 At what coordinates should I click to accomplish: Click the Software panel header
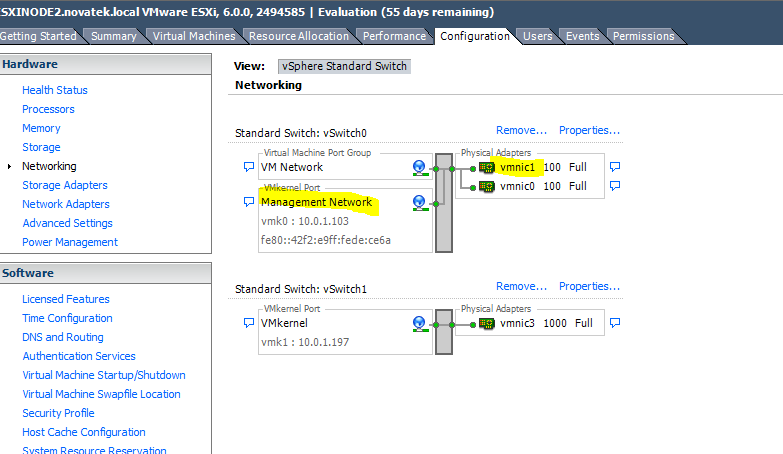pos(105,273)
